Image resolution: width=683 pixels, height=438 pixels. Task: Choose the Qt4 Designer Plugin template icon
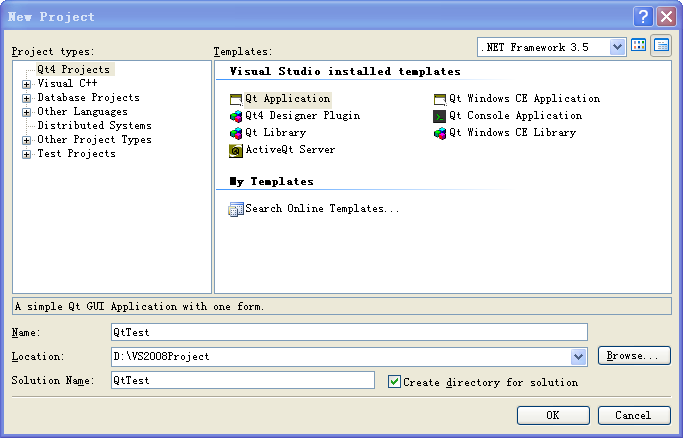click(x=236, y=116)
